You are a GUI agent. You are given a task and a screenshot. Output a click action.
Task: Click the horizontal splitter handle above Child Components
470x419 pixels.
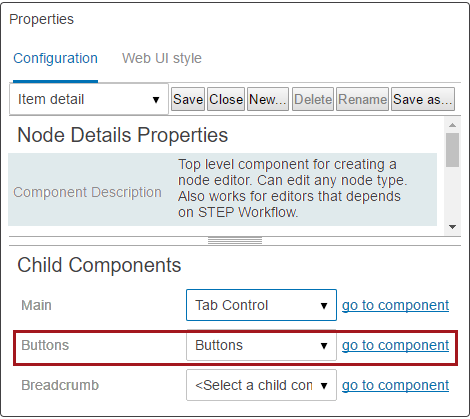click(235, 241)
